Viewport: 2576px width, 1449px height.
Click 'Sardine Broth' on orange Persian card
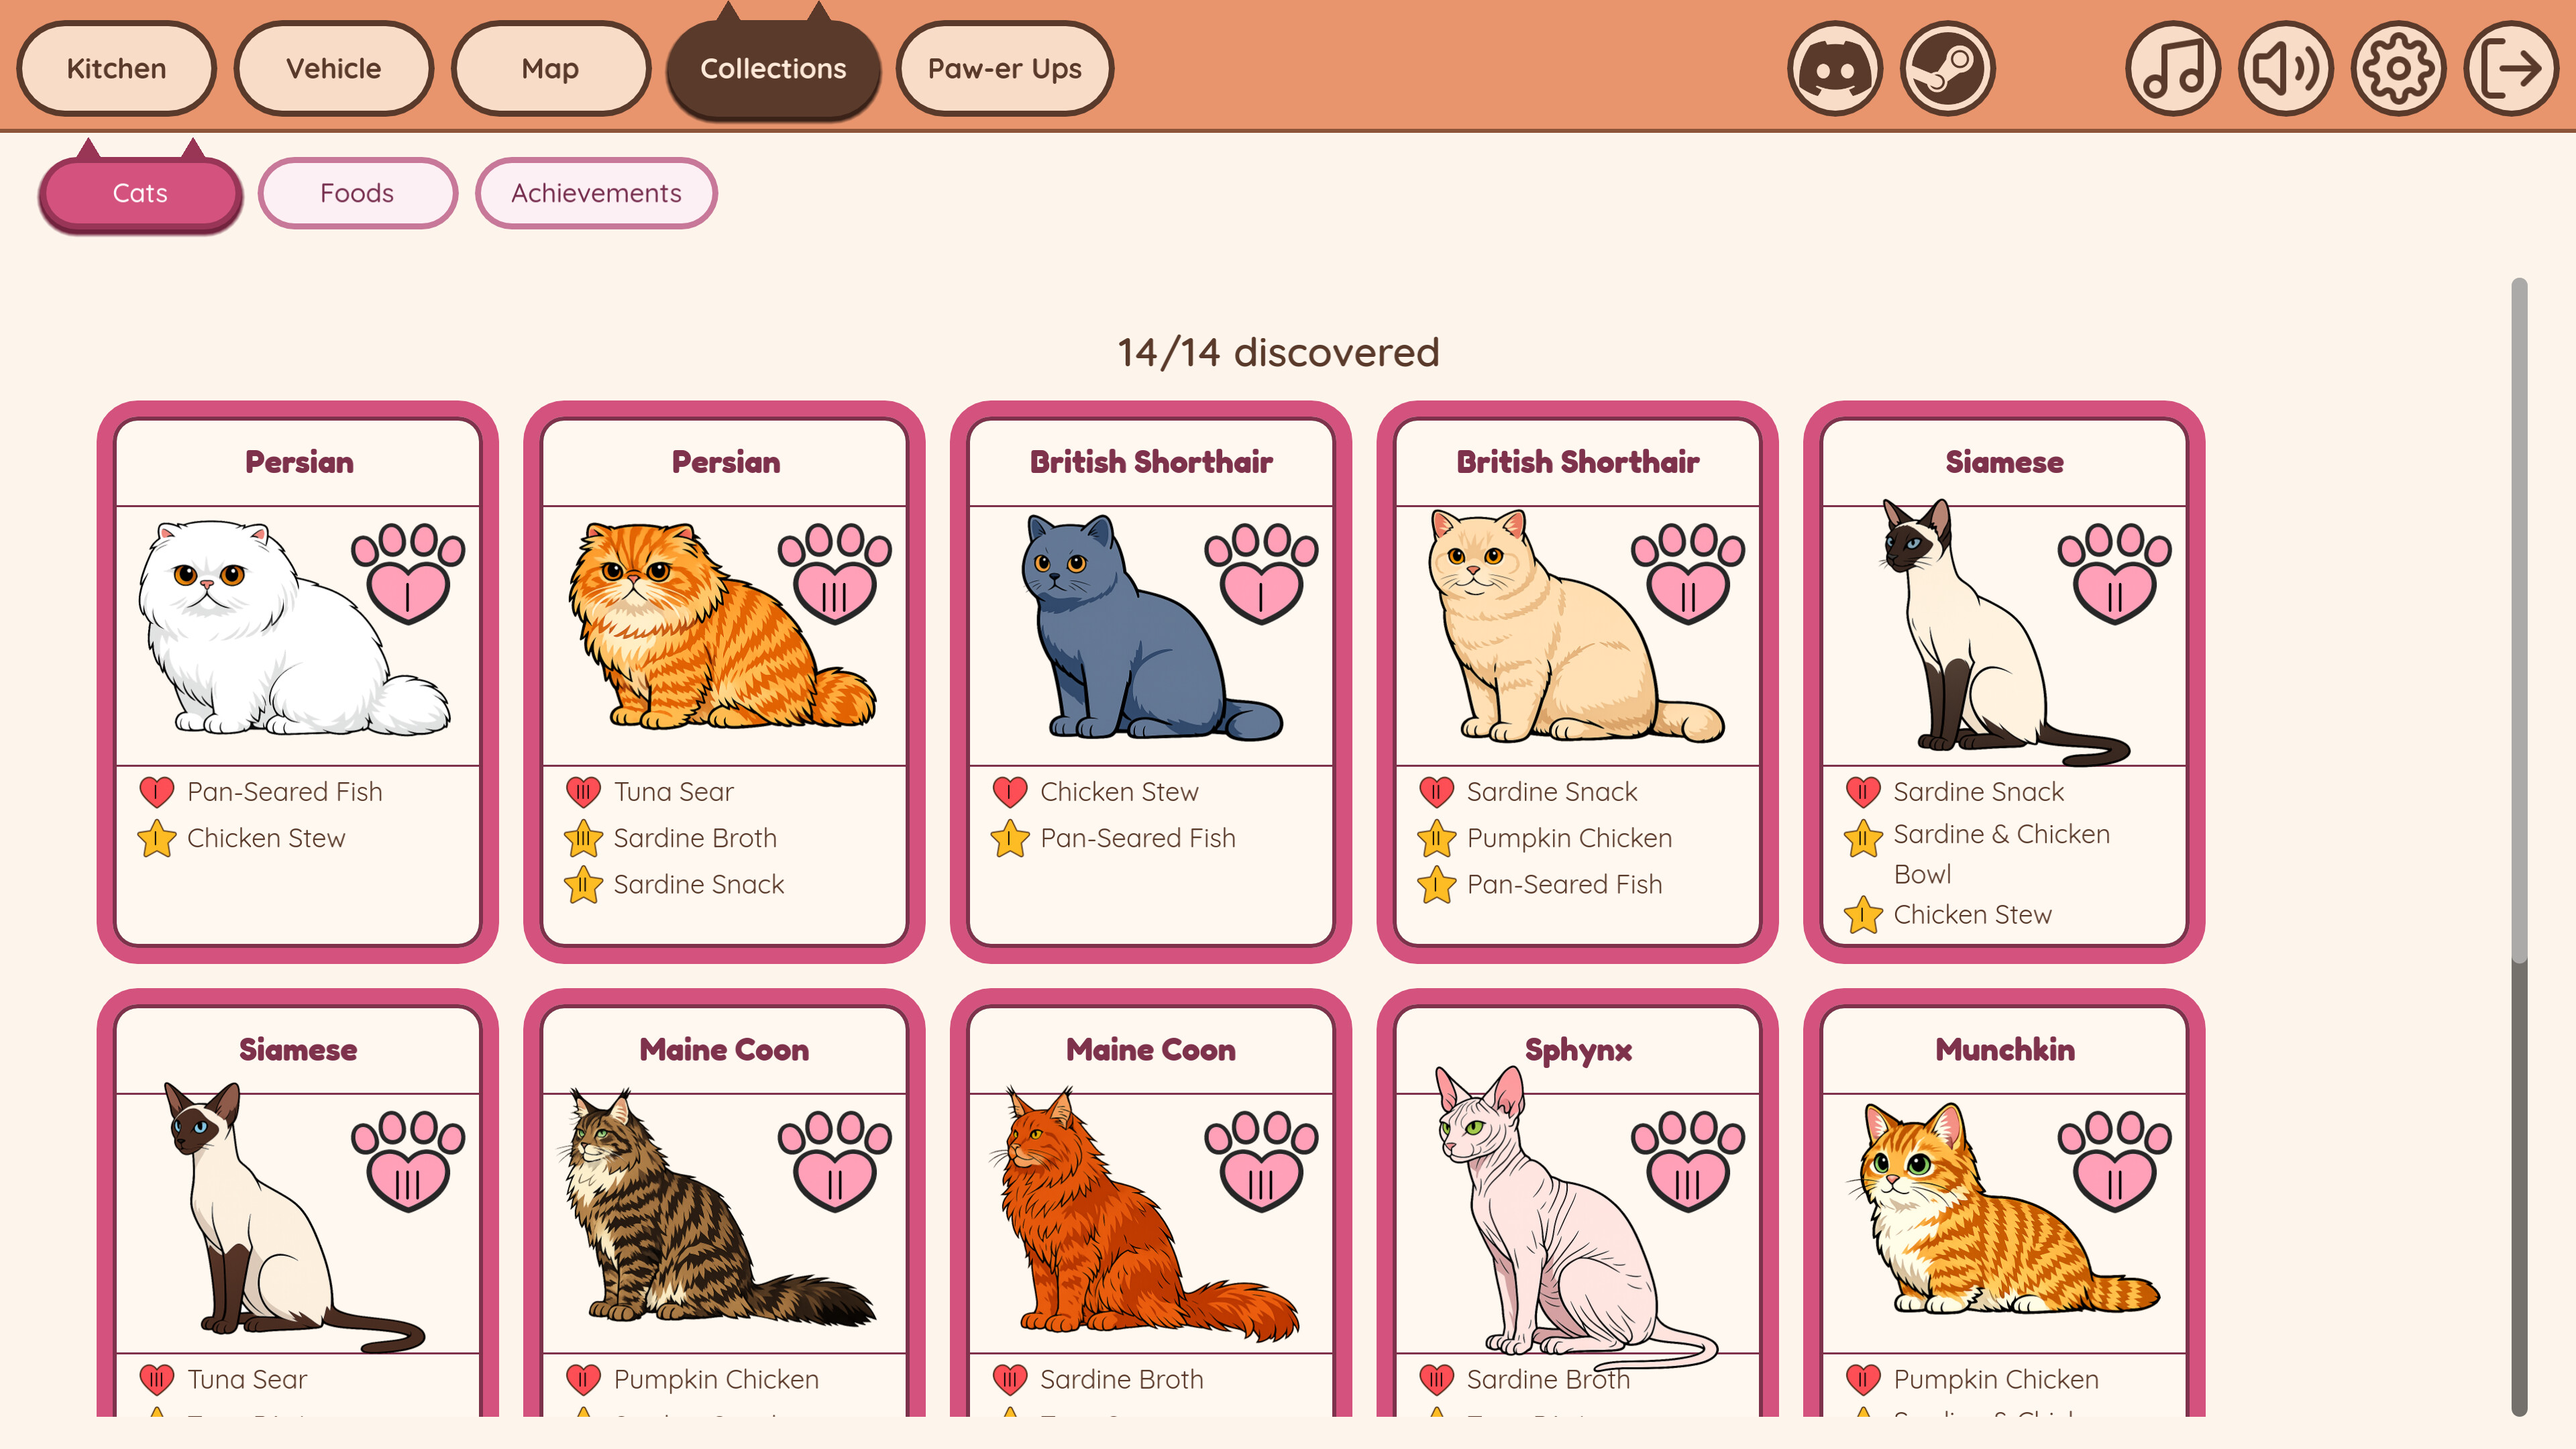[695, 838]
